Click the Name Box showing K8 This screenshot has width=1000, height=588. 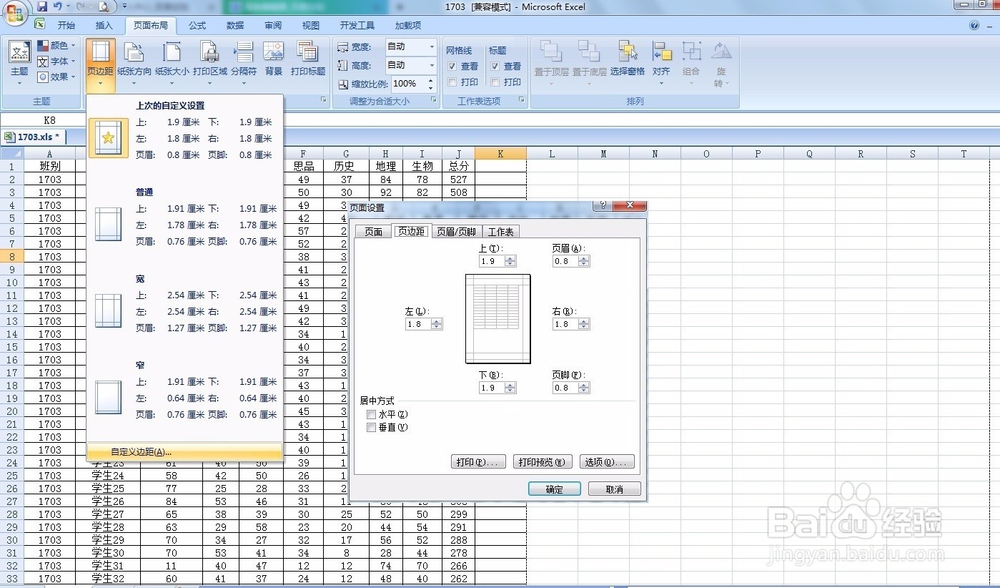pos(50,120)
